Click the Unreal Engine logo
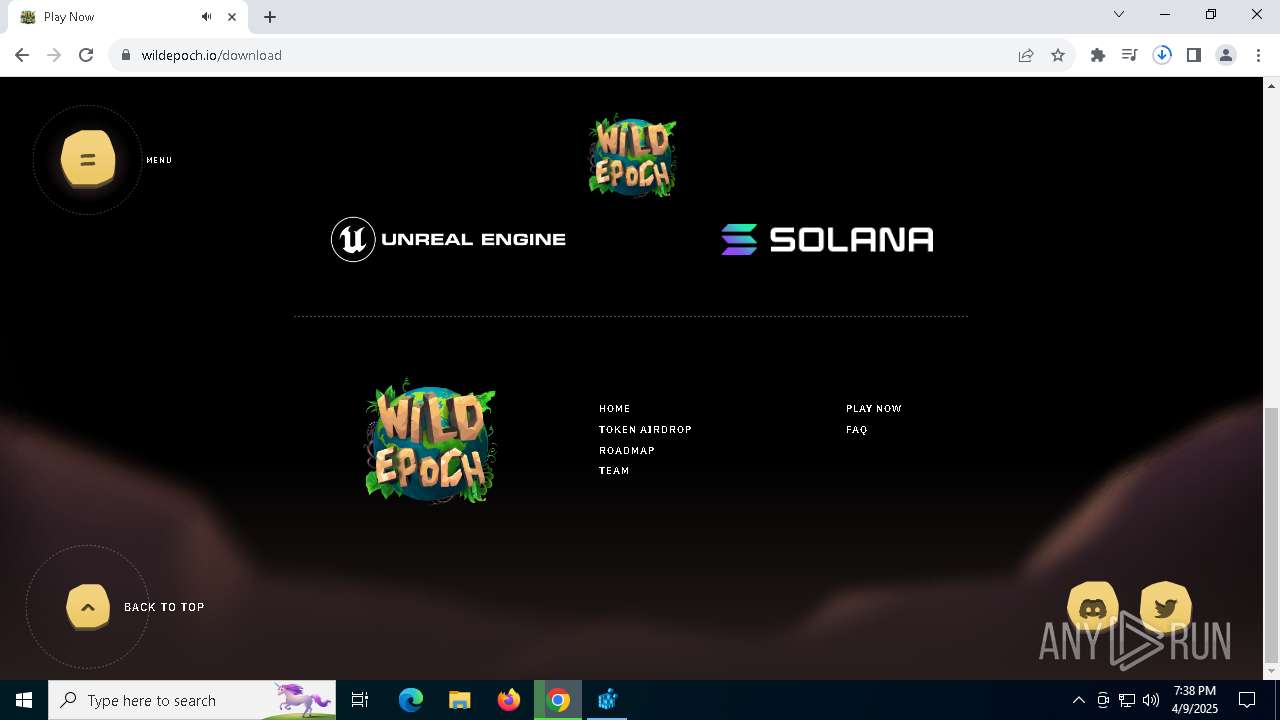Viewport: 1280px width, 720px height. click(x=448, y=239)
